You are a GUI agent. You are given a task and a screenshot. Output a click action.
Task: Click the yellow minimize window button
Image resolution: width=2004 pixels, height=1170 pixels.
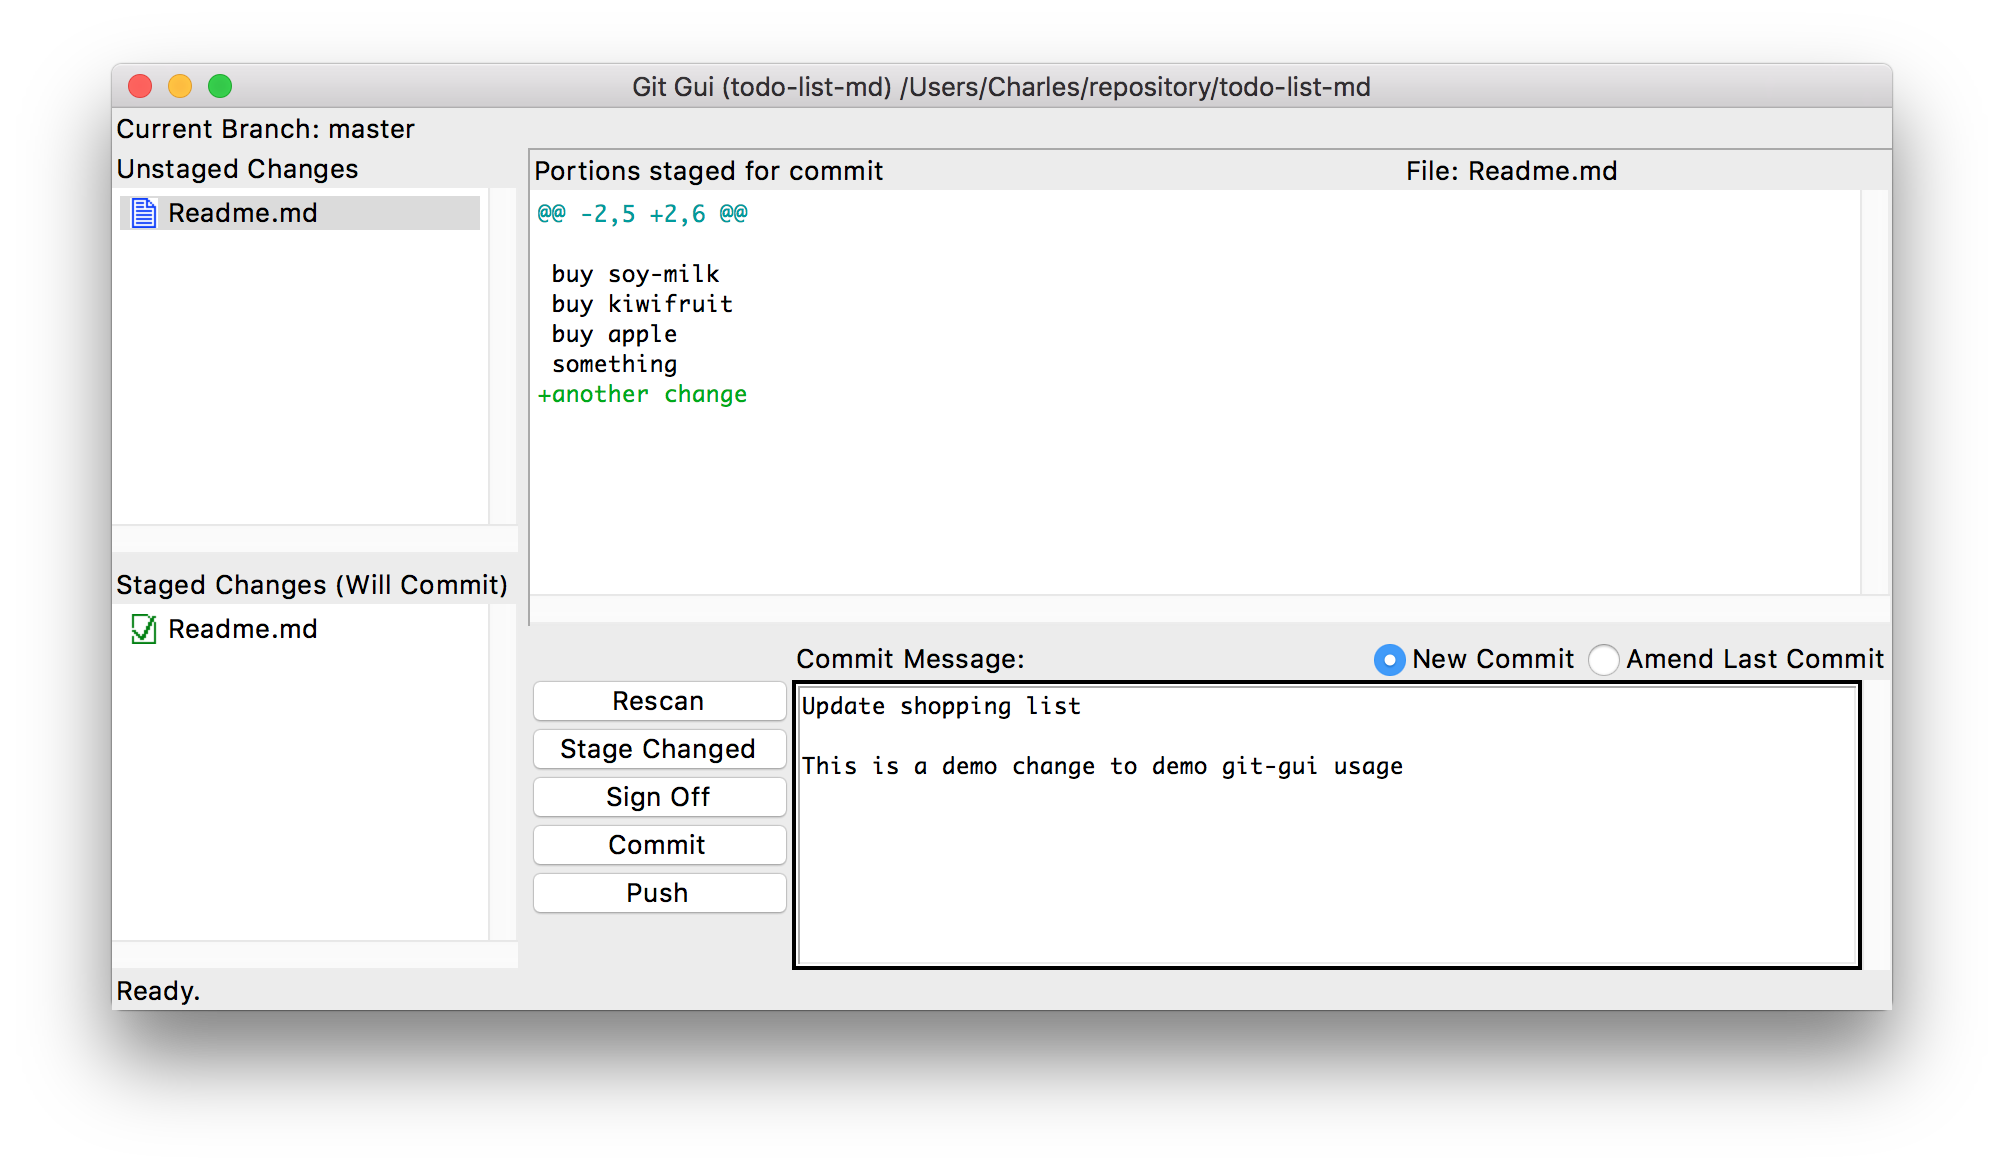pyautogui.click(x=180, y=87)
